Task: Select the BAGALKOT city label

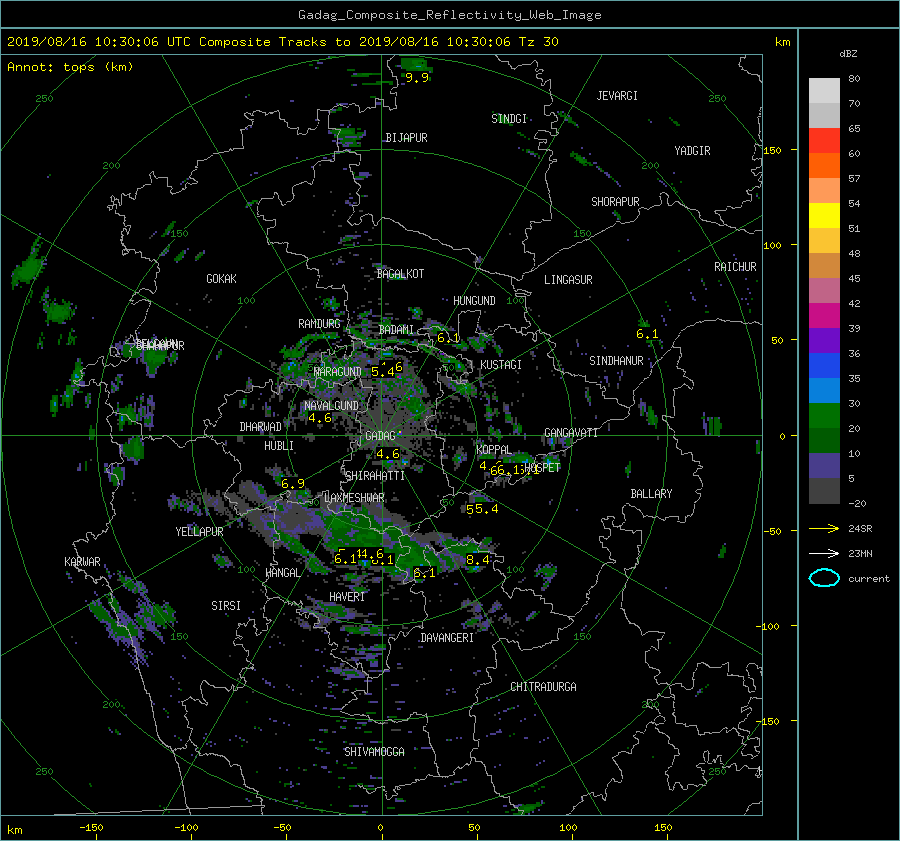Action: (400, 274)
